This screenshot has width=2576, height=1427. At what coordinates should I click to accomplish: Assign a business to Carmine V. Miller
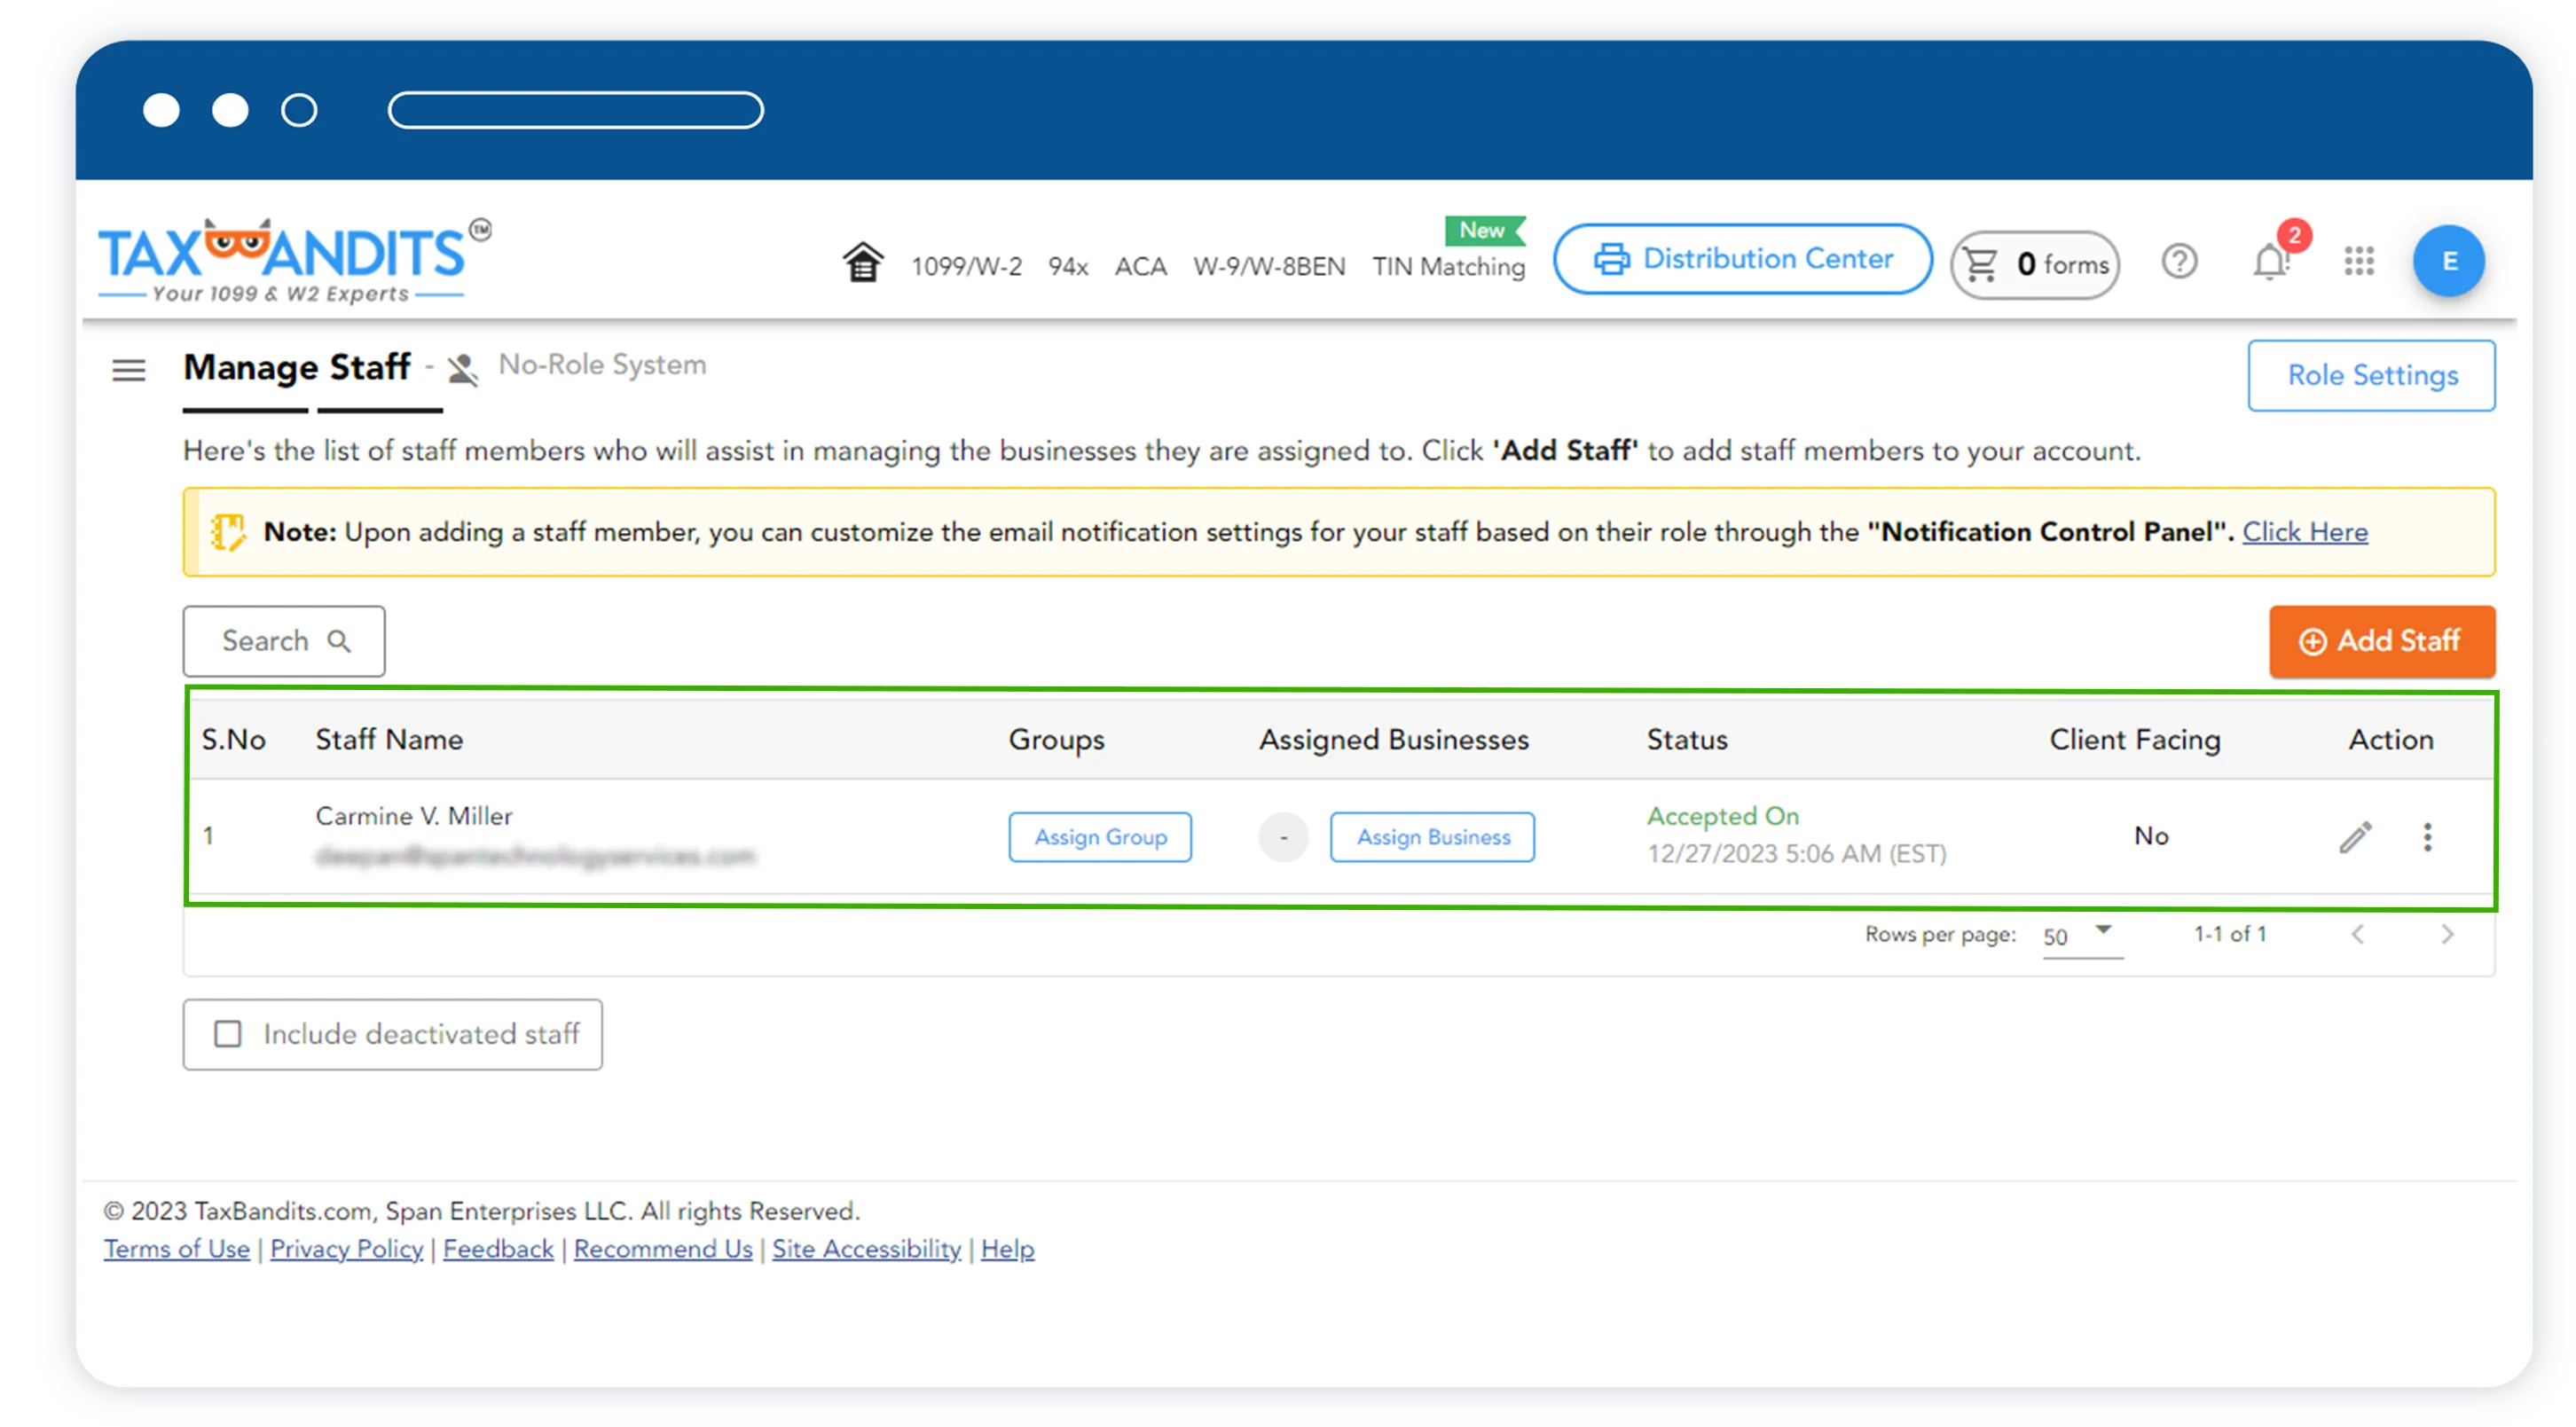[1431, 837]
